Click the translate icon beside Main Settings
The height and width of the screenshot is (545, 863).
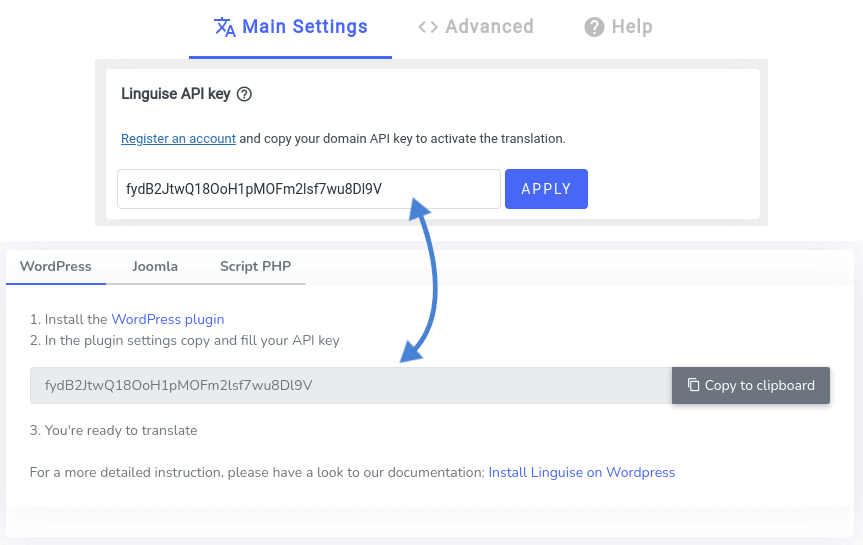(x=225, y=26)
